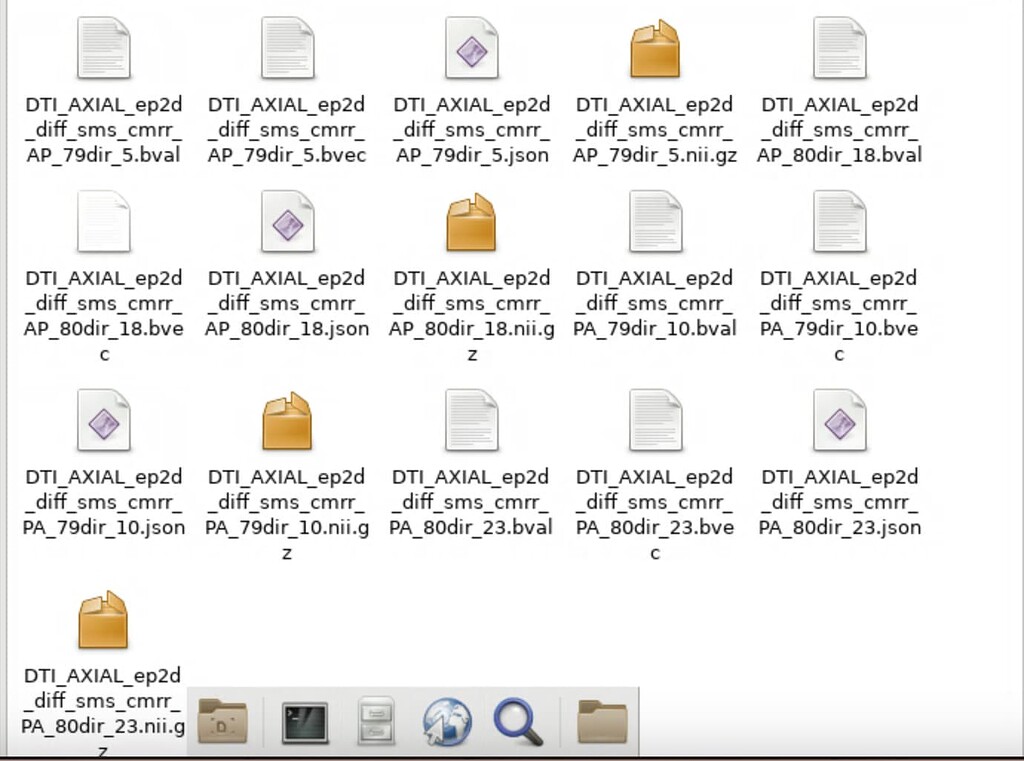
Task: Select the PA_79dir_10.bval file
Action: click(x=656, y=222)
